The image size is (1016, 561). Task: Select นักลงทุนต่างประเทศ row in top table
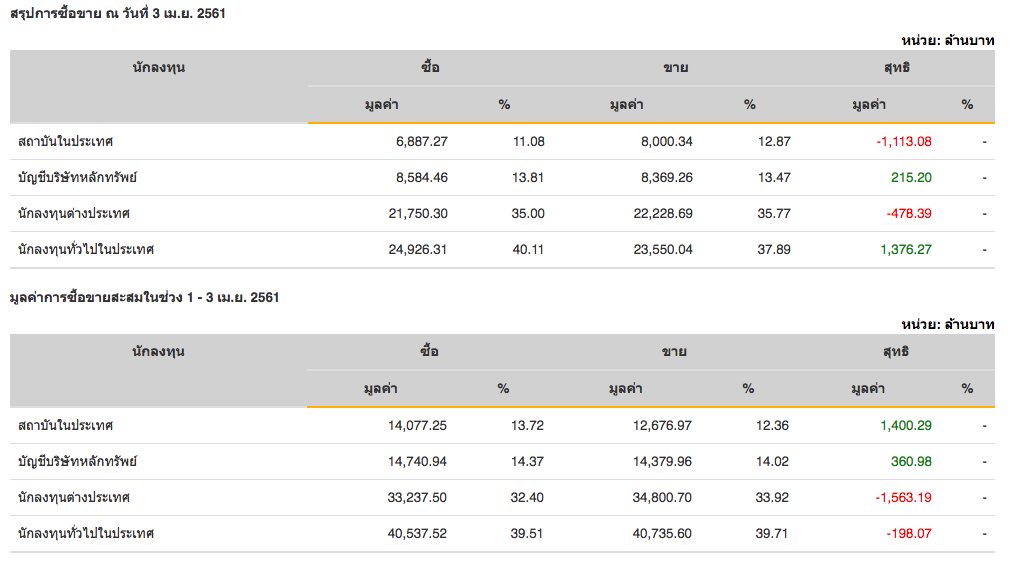click(74, 214)
